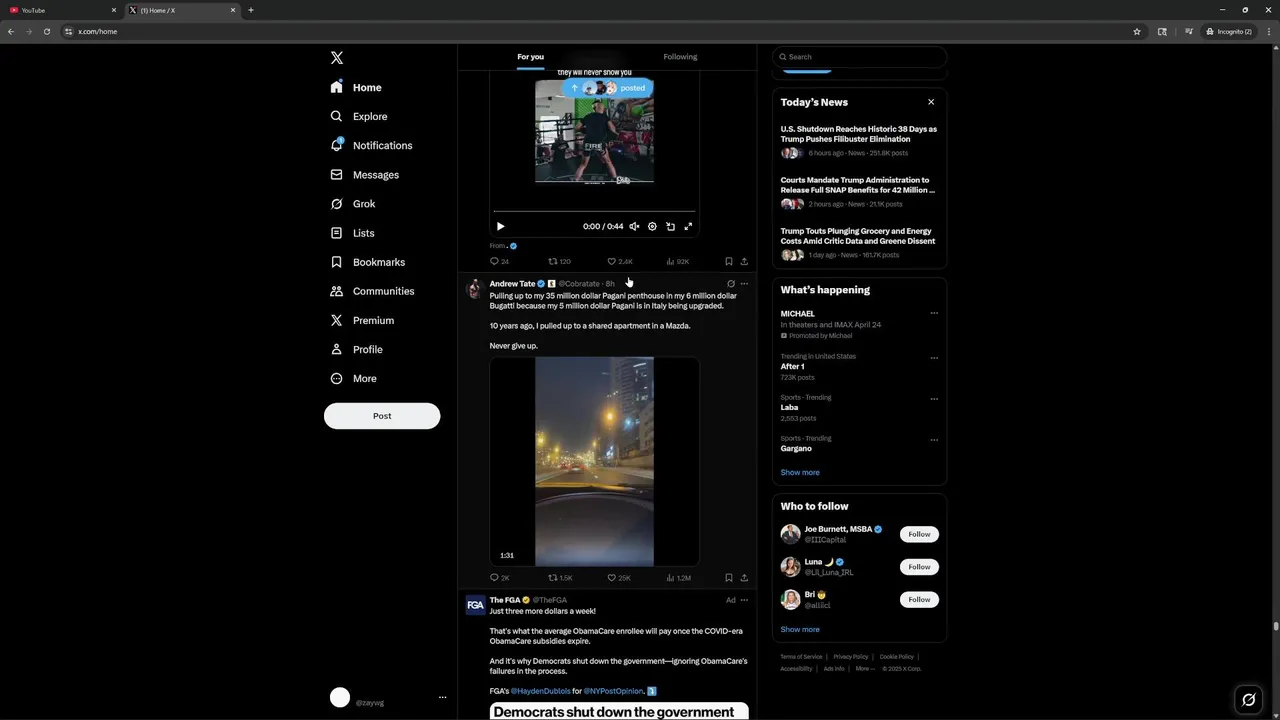Toggle picture-in-picture on the 0:44 video
This screenshot has height=720, width=1280.
point(670,226)
